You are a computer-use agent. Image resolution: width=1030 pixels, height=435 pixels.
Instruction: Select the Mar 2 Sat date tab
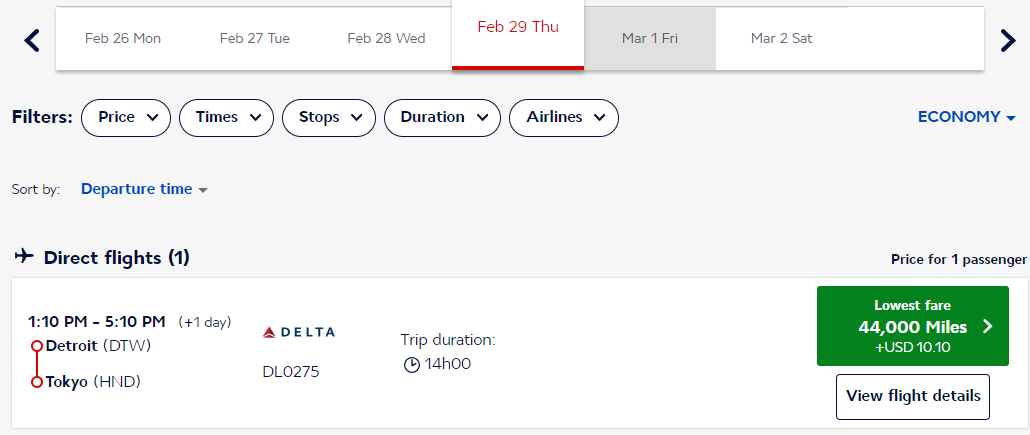(782, 38)
